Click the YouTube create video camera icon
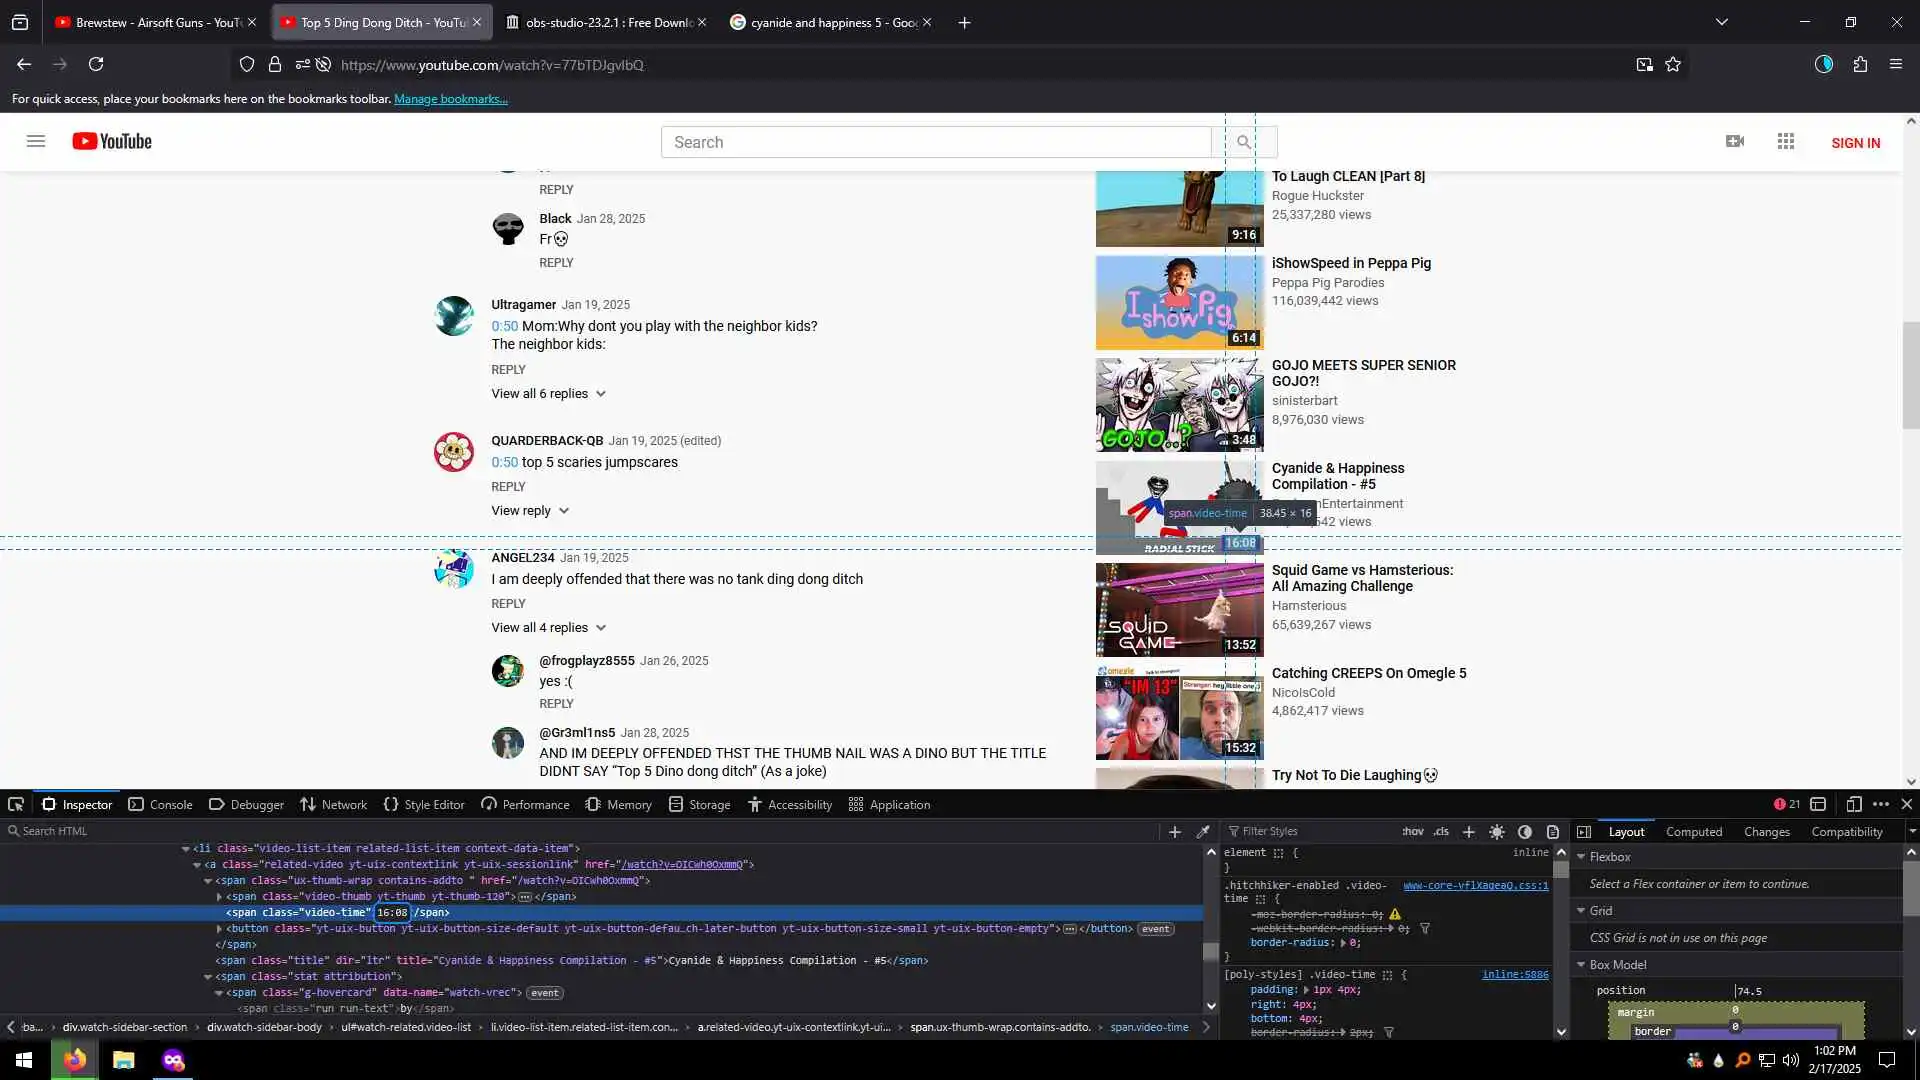 coord(1735,142)
